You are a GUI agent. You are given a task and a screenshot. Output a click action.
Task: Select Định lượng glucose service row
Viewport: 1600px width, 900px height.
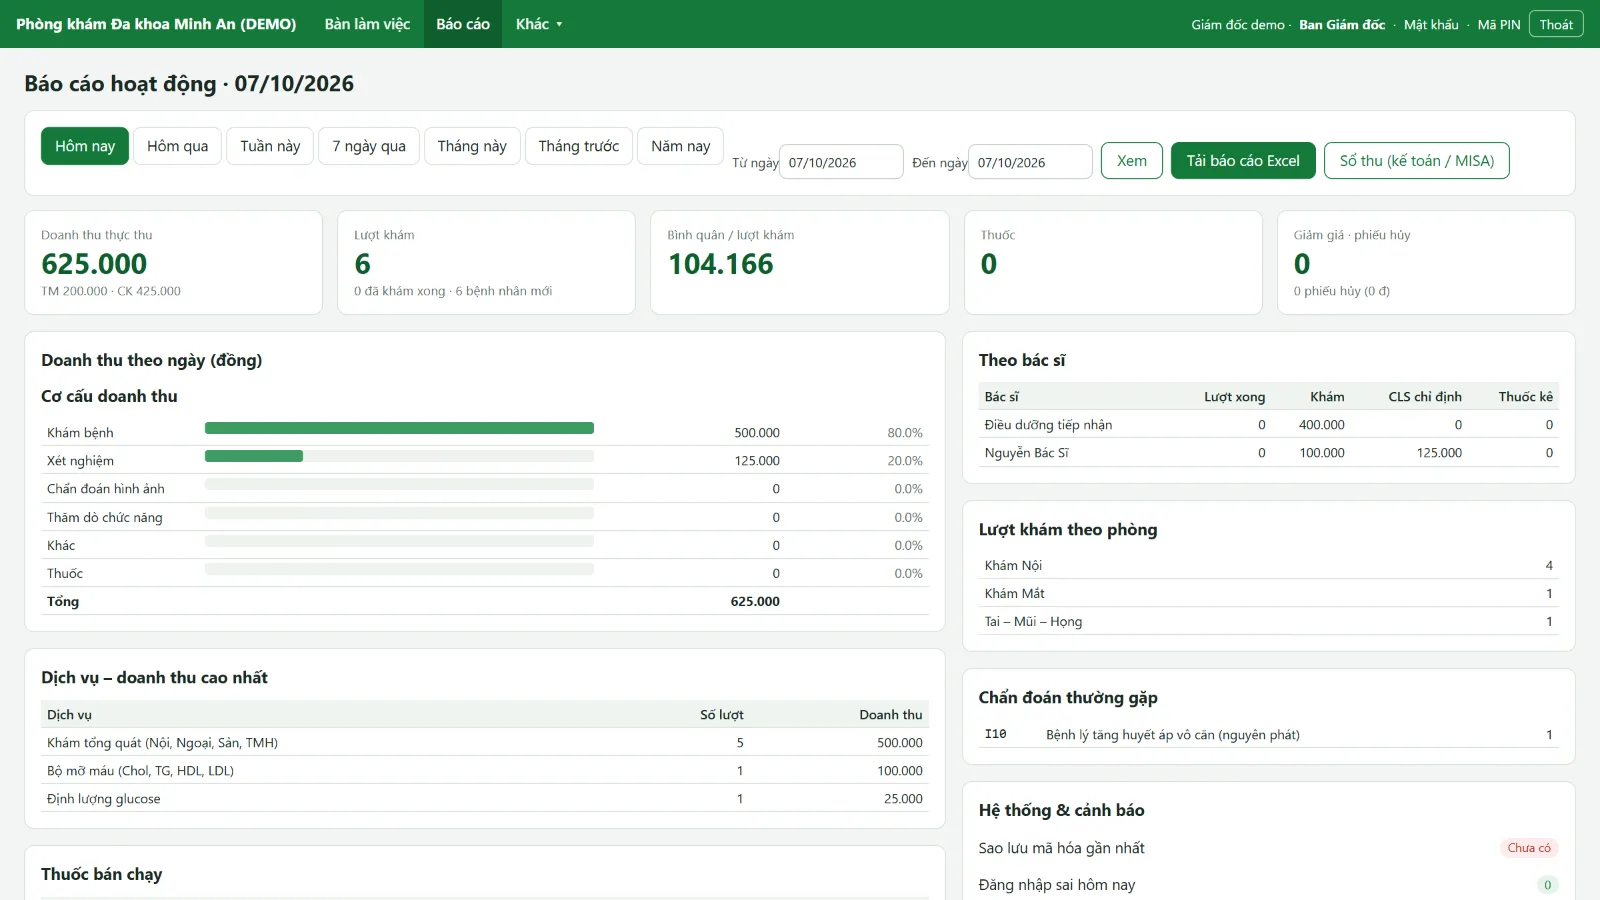485,799
